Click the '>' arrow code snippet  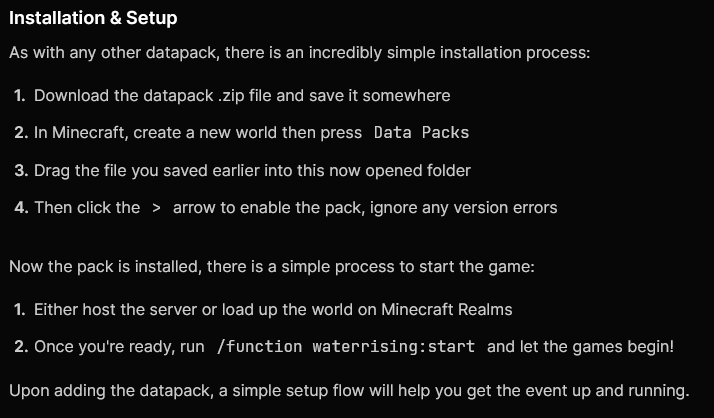coord(156,208)
